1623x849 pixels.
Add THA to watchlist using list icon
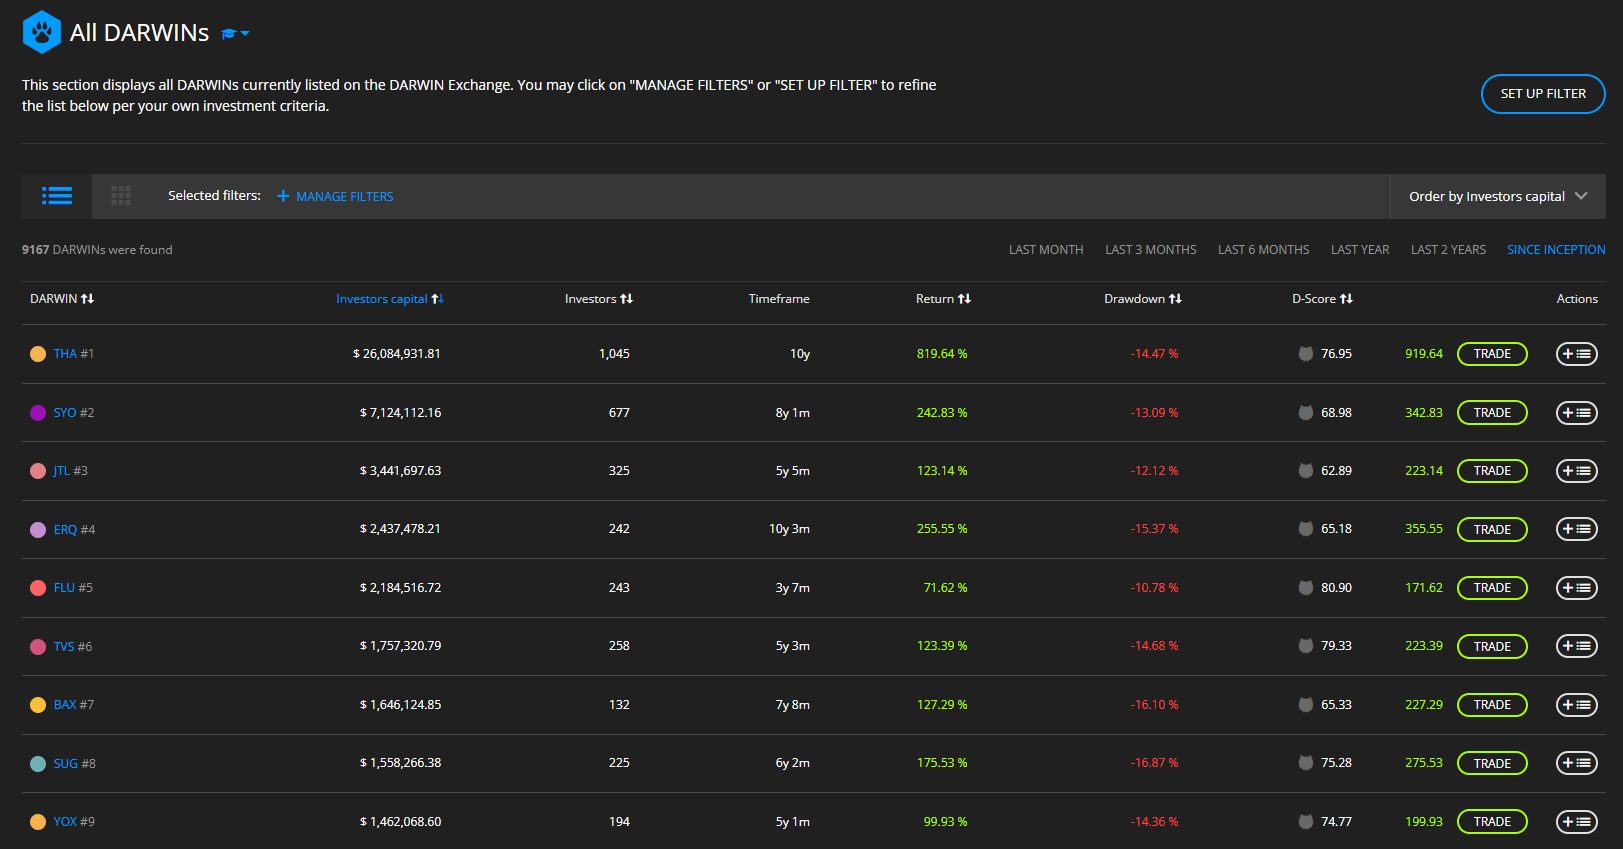1576,354
